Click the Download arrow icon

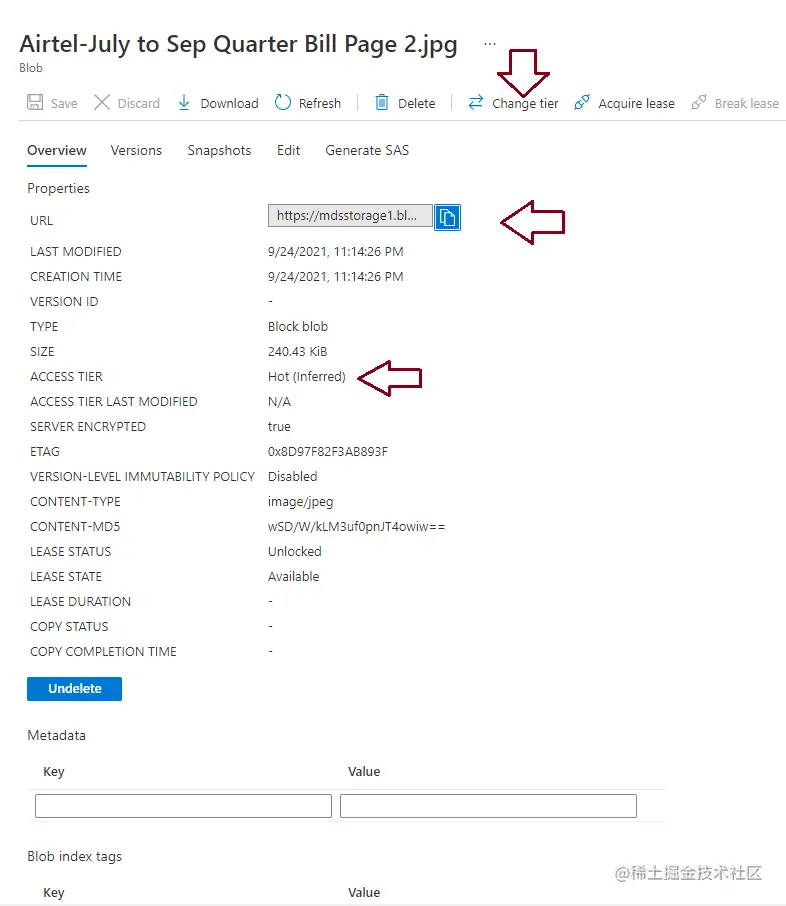click(184, 103)
